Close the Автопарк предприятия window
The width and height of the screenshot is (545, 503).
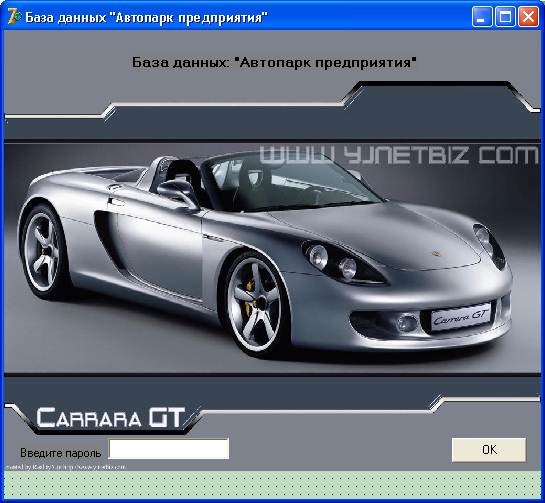(x=528, y=17)
